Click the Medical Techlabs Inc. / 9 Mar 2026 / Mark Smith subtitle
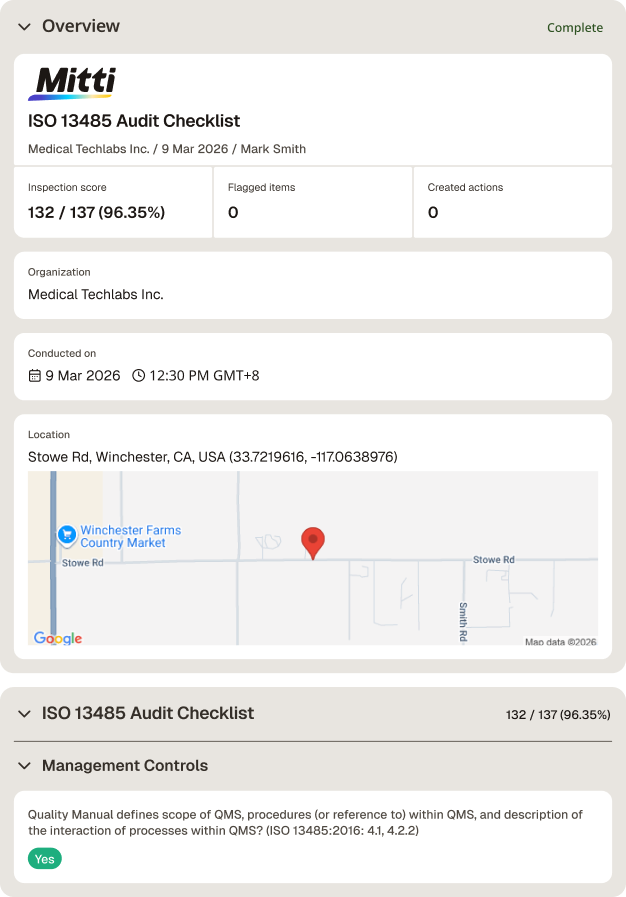Screen dimensions: 626x897 (x=167, y=149)
